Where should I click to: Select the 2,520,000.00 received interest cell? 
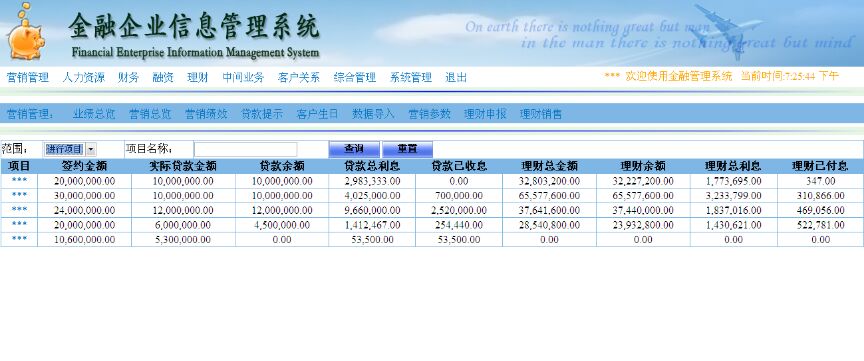[x=459, y=210]
